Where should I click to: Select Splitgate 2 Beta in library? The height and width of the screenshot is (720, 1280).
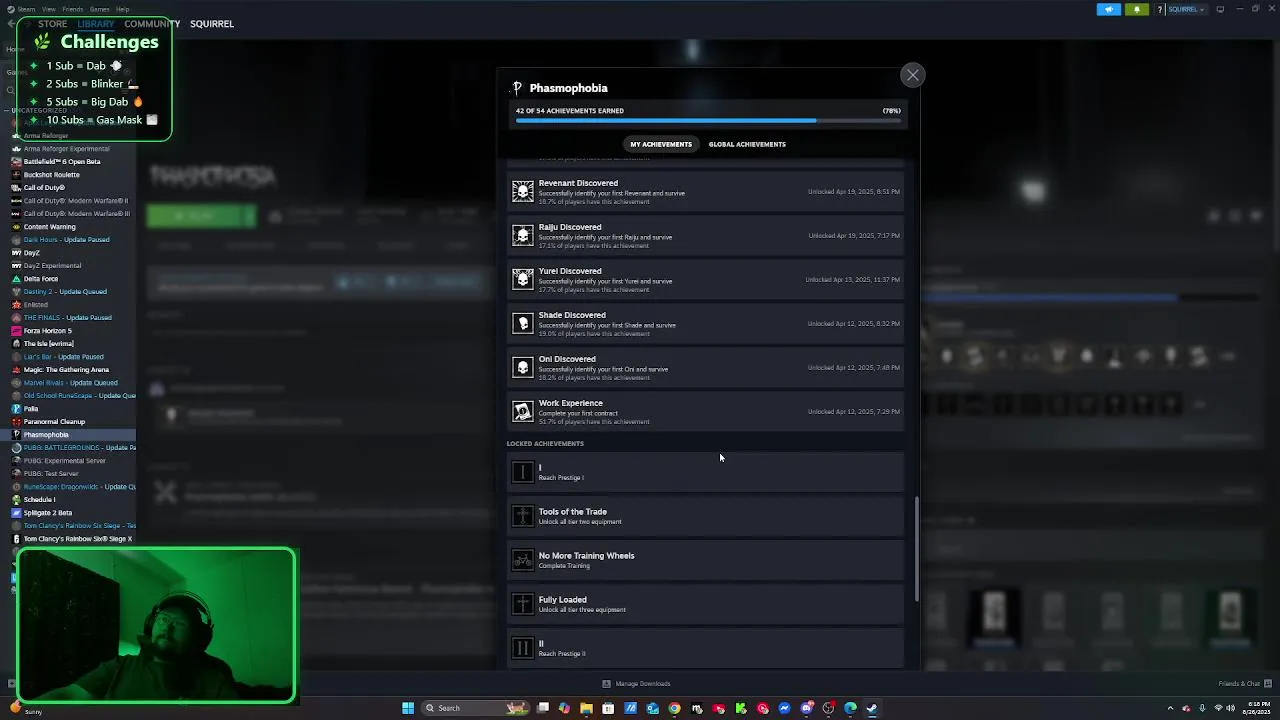[48, 512]
